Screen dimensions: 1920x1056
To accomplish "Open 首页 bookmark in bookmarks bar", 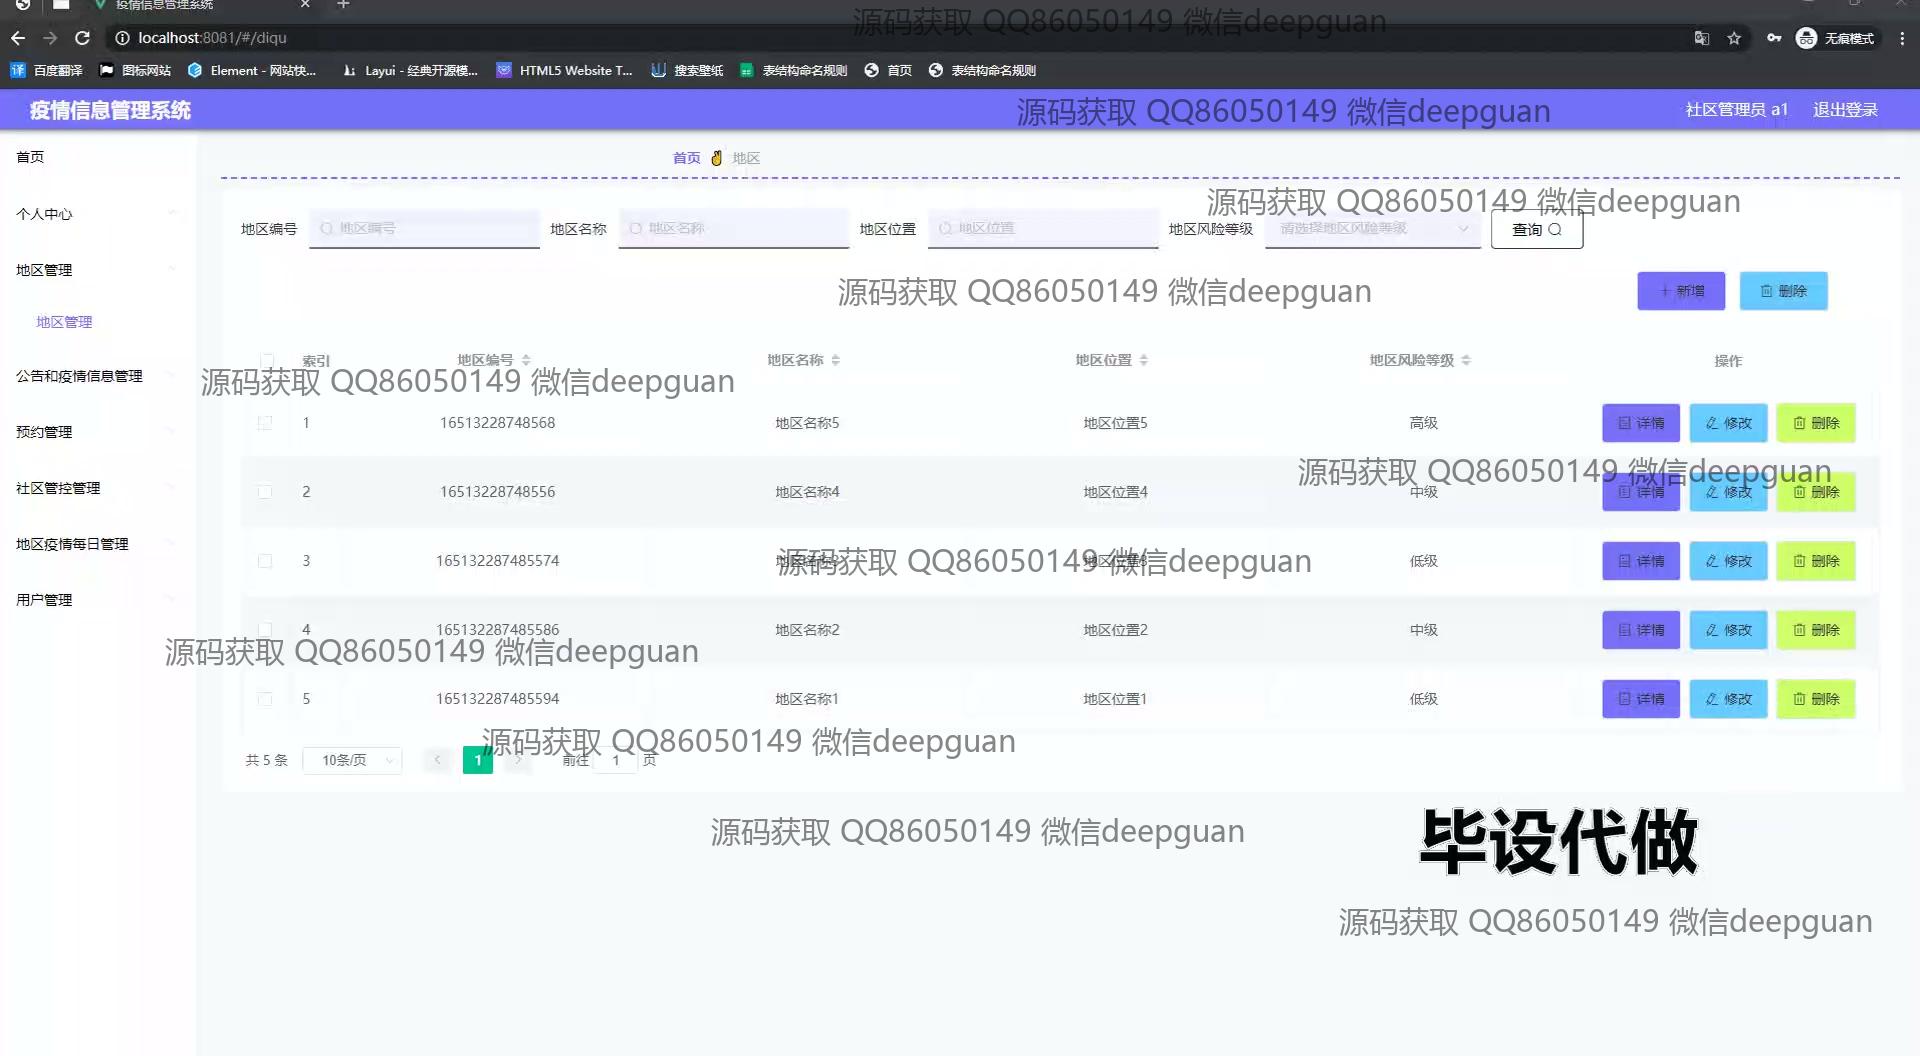I will 888,70.
